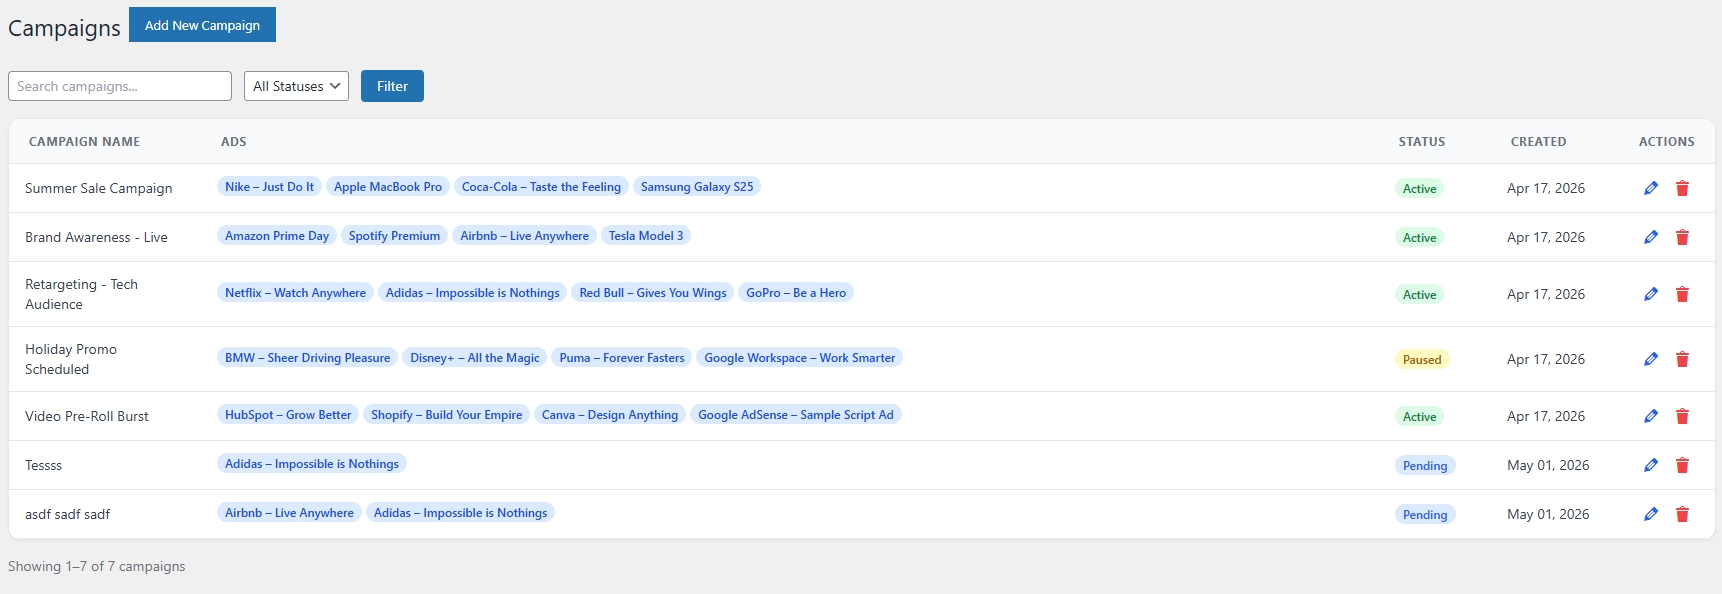Viewport: 1722px width, 594px height.
Task: Delete the asdf sadf sadf campaign
Action: (1682, 514)
